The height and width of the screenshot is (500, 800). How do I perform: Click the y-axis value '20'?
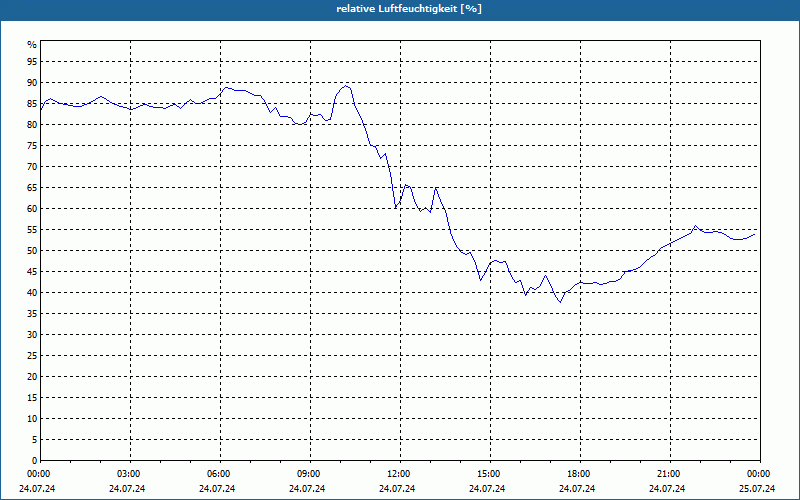point(32,377)
